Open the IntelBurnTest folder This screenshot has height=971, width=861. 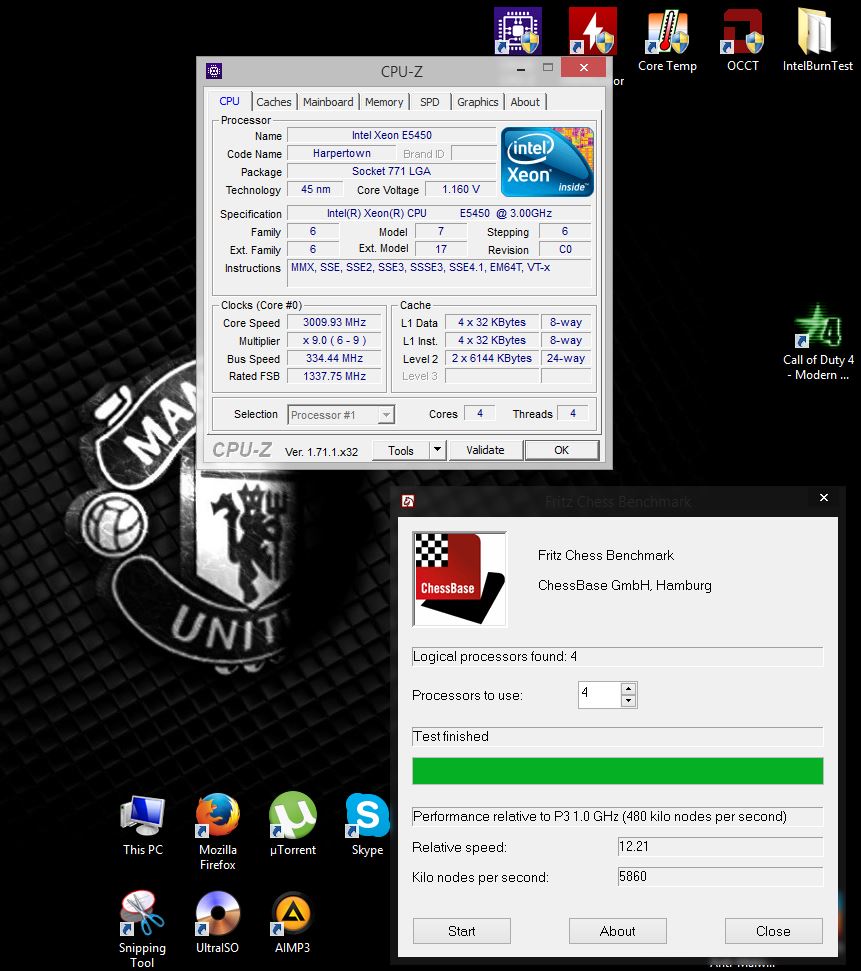(817, 37)
